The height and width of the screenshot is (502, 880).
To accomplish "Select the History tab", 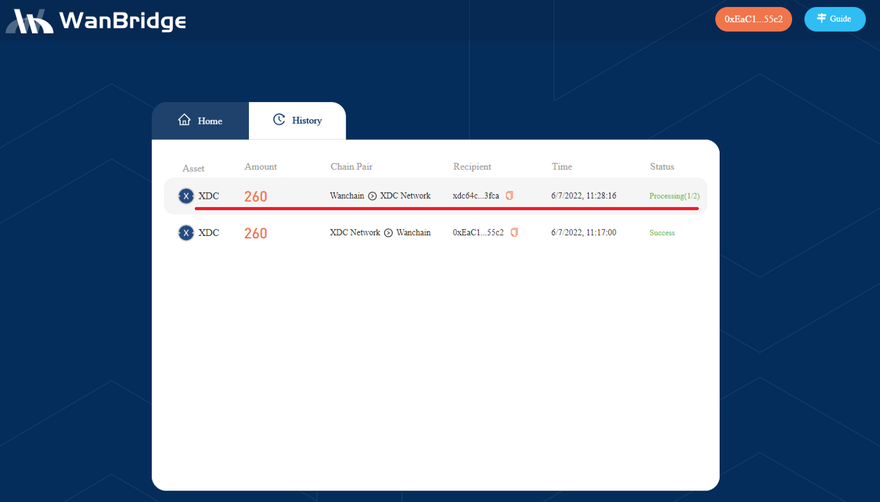I will pos(297,121).
